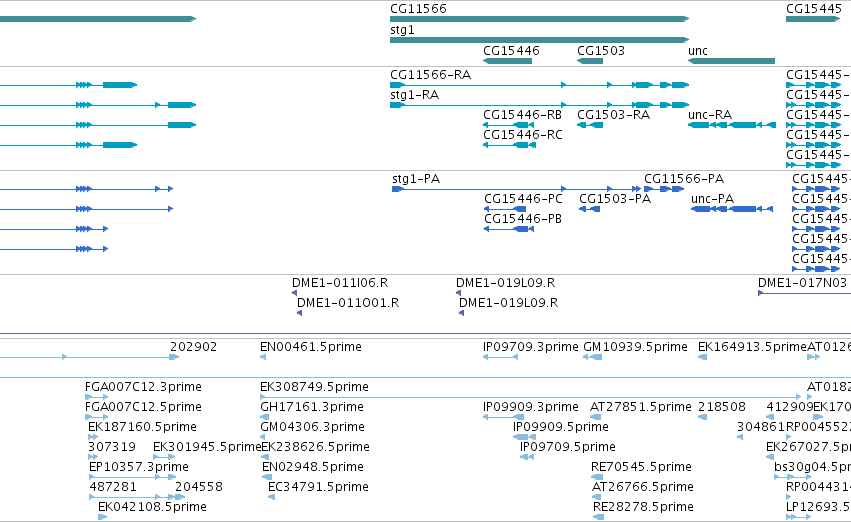851x522 pixels.
Task: Select the CG11566-PA protein feature
Action: pyautogui.click(x=664, y=189)
